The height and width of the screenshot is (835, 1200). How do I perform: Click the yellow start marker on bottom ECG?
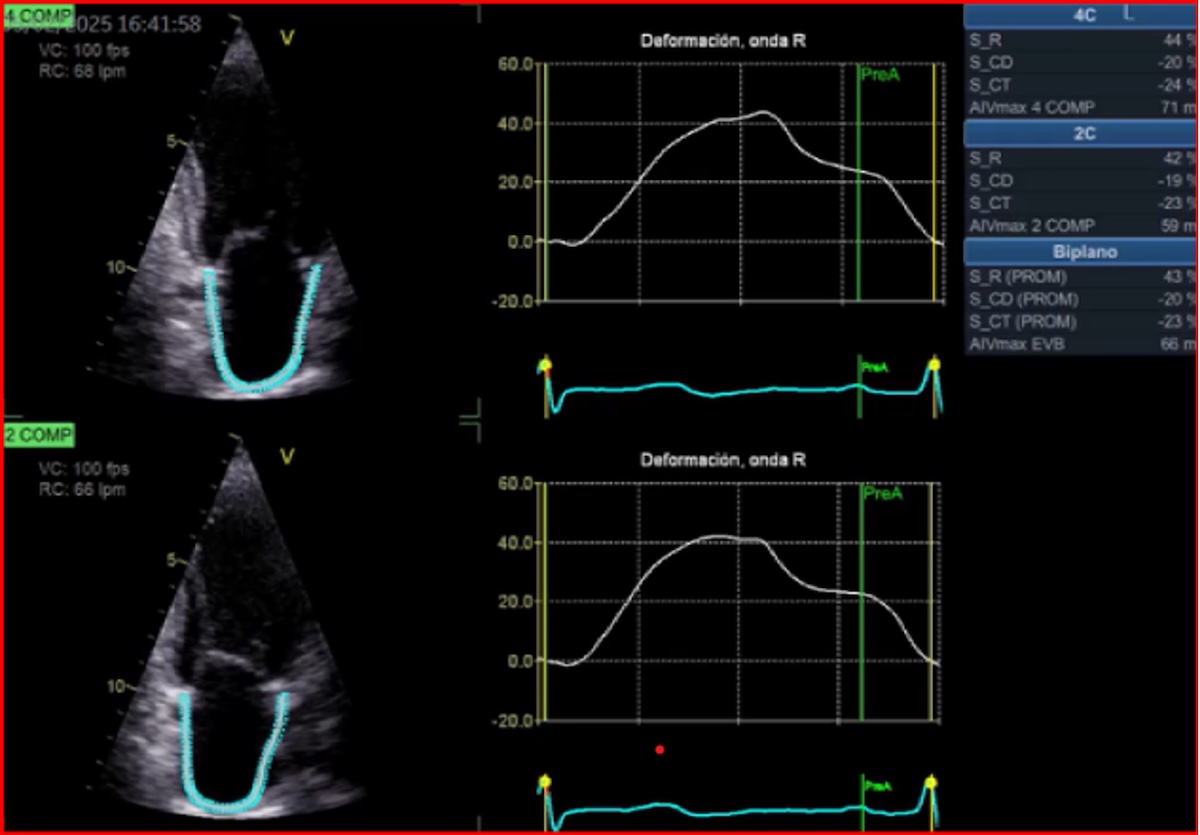(x=544, y=782)
